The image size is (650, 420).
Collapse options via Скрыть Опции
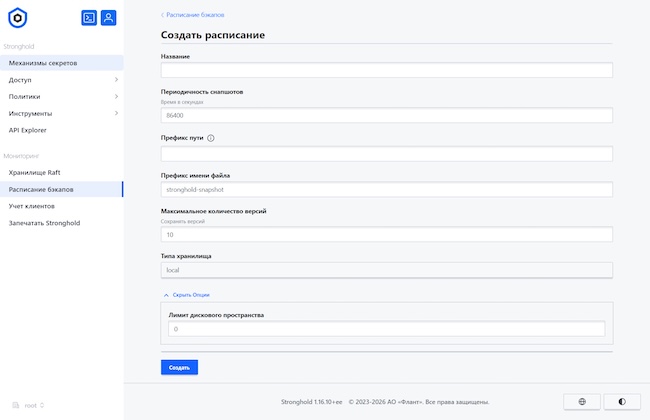coord(189,295)
